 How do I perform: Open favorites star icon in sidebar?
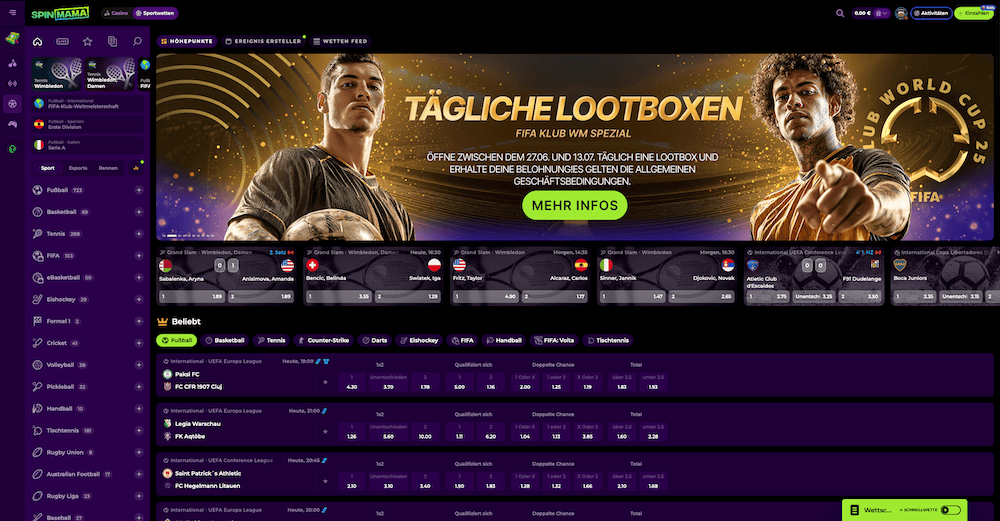[x=87, y=41]
